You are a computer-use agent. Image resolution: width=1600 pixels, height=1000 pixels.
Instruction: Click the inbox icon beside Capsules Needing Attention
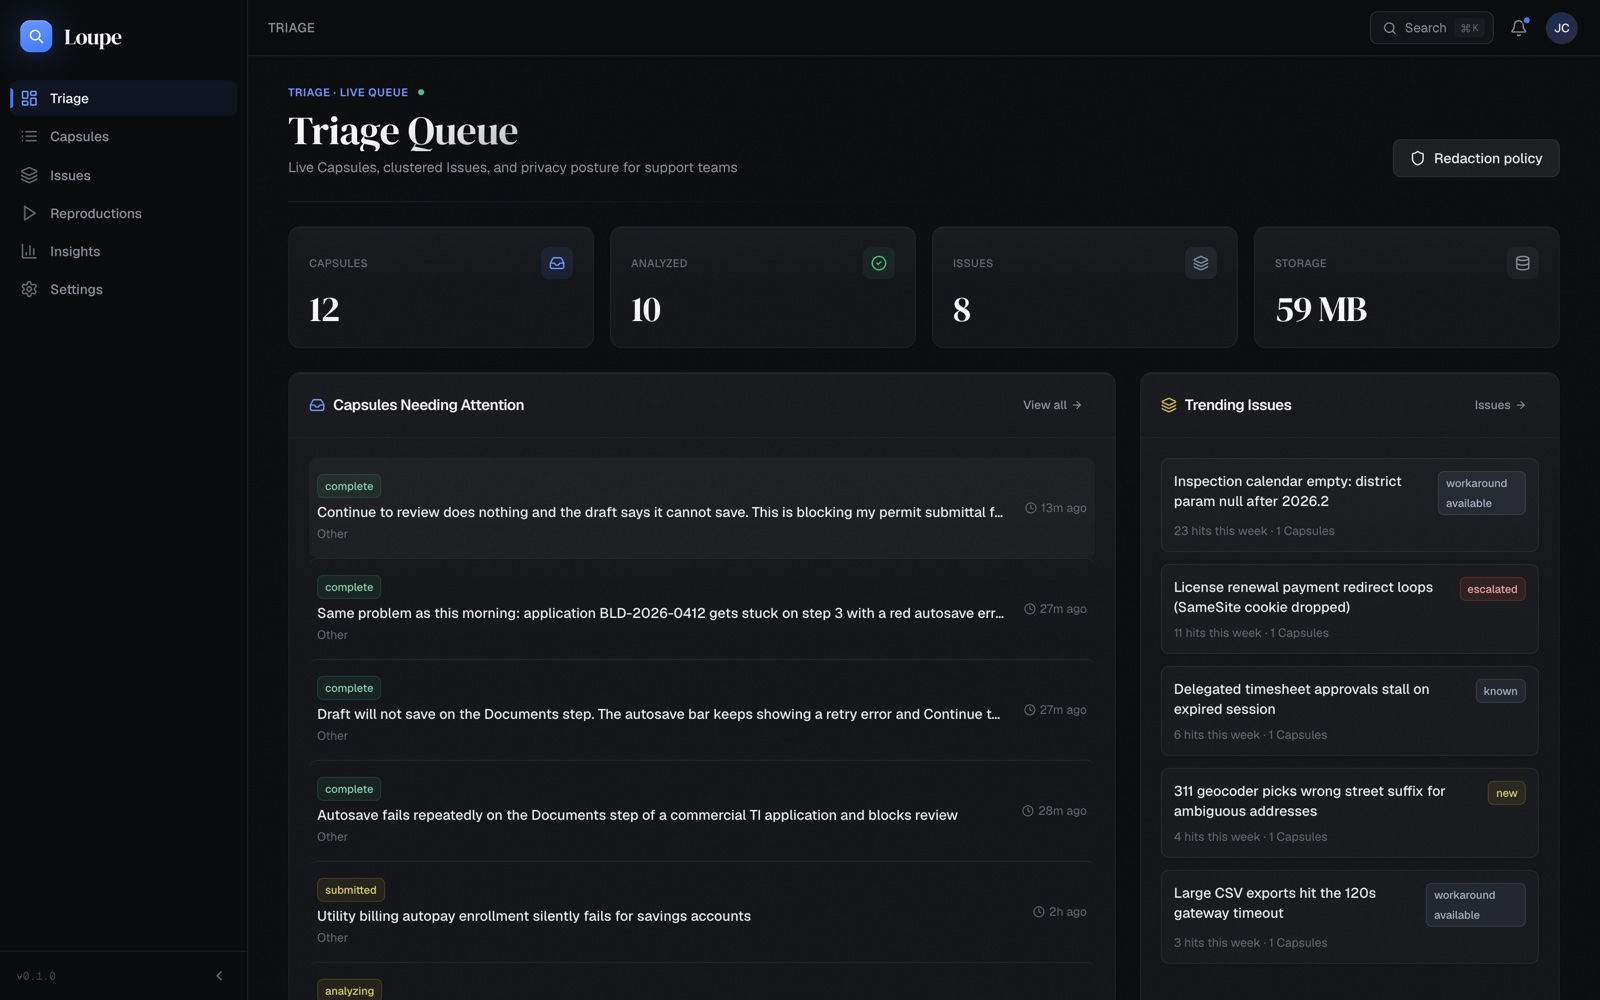pos(317,405)
